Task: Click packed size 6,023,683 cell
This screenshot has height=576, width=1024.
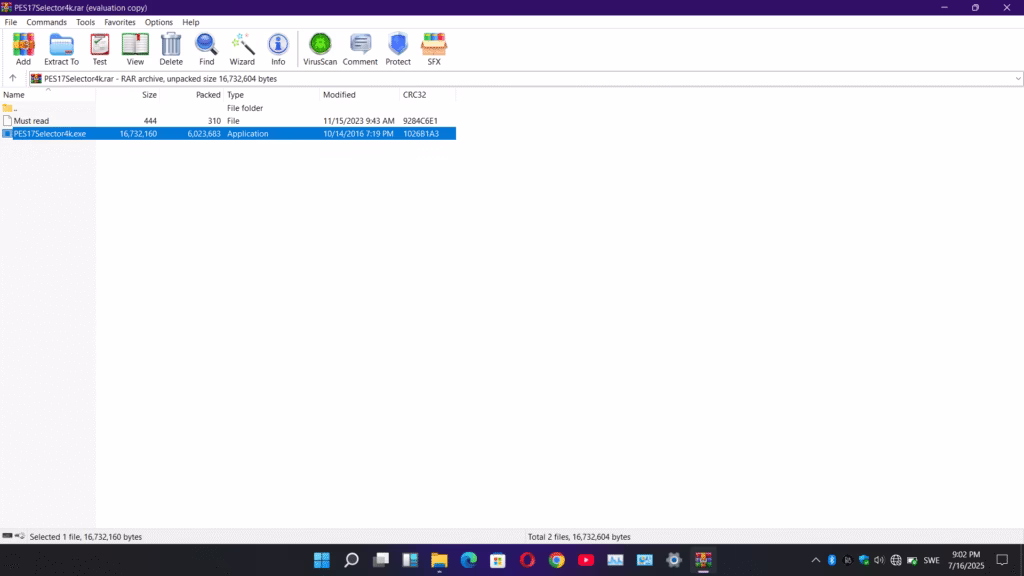Action: [204, 133]
